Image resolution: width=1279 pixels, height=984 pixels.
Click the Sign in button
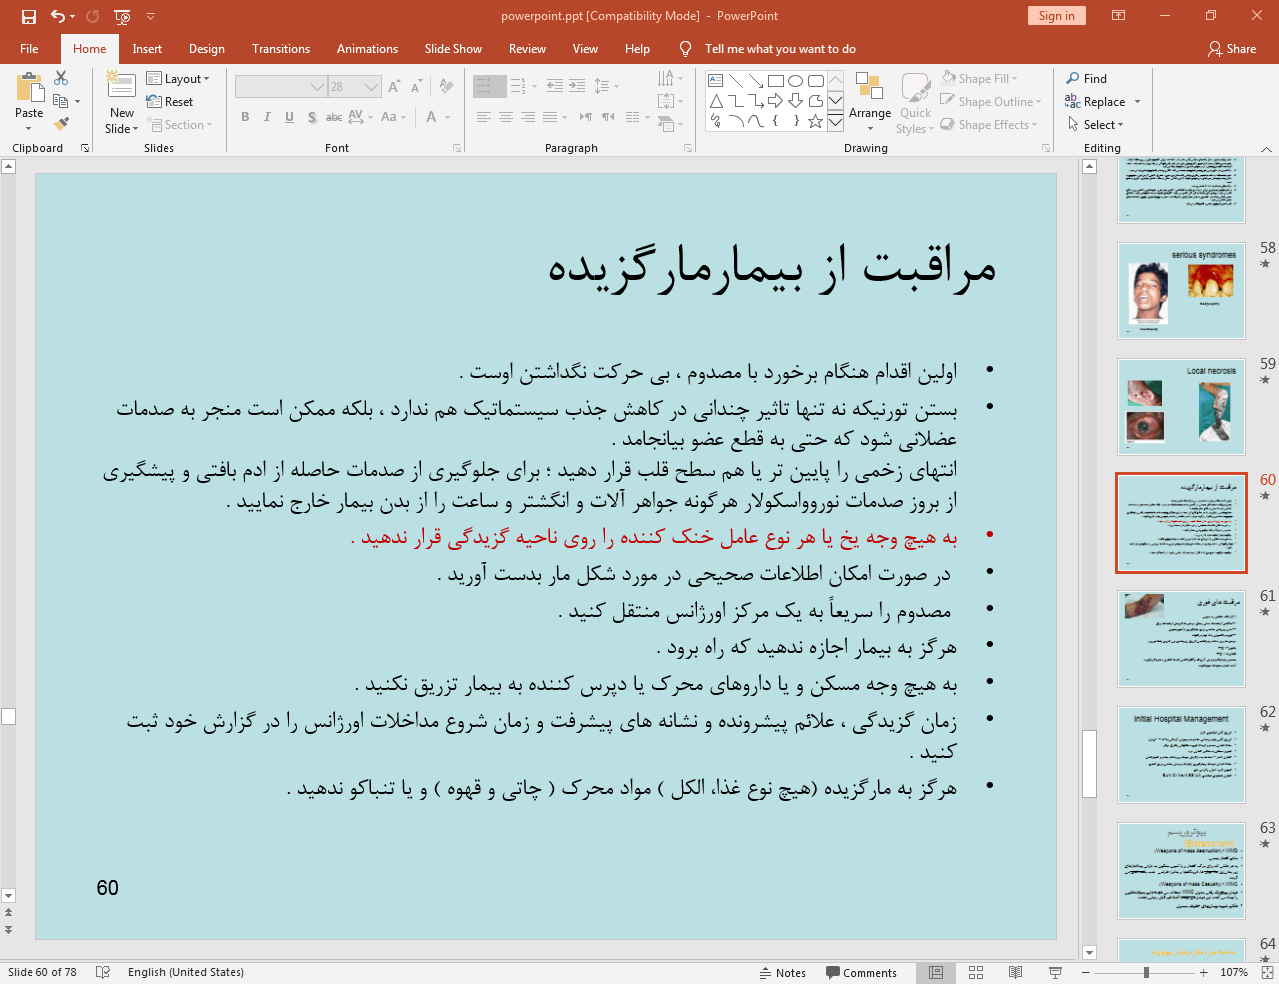(x=1056, y=16)
